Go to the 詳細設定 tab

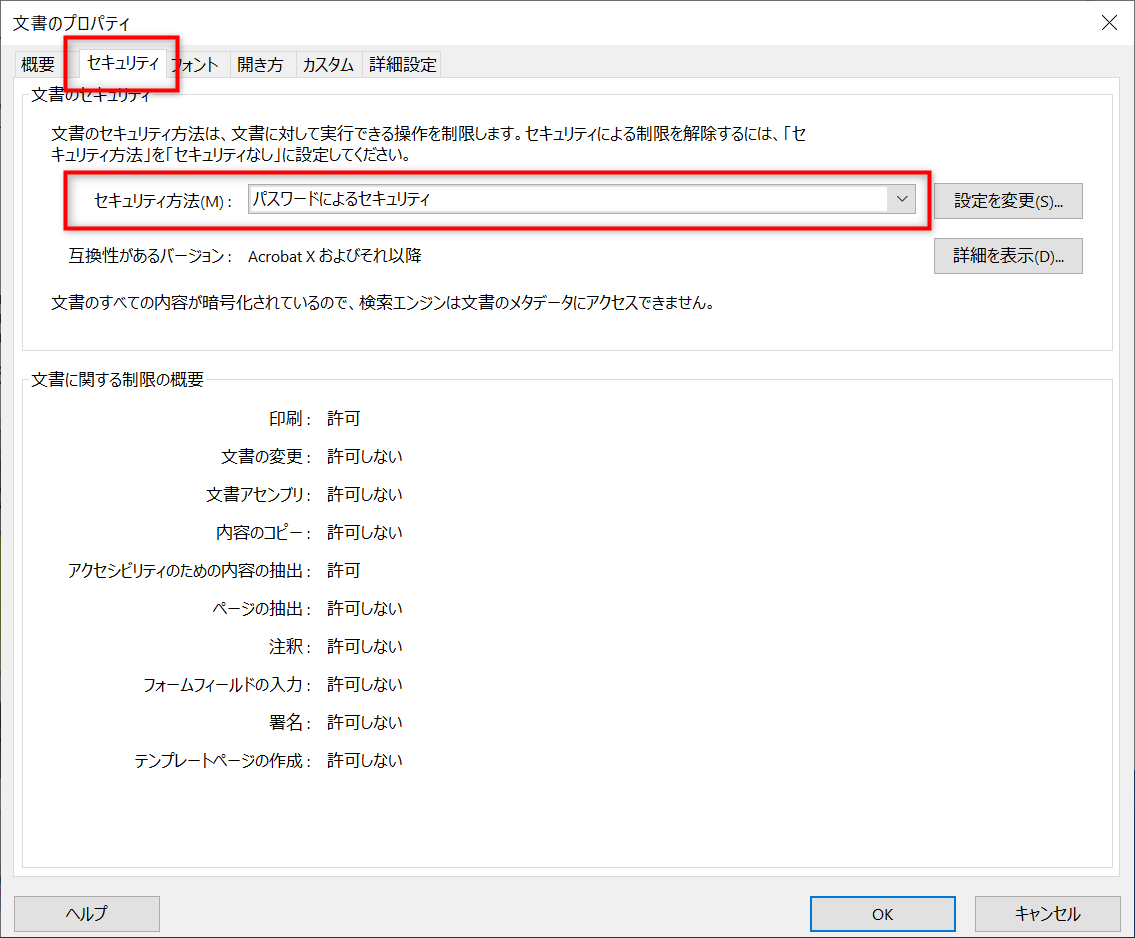pyautogui.click(x=403, y=65)
